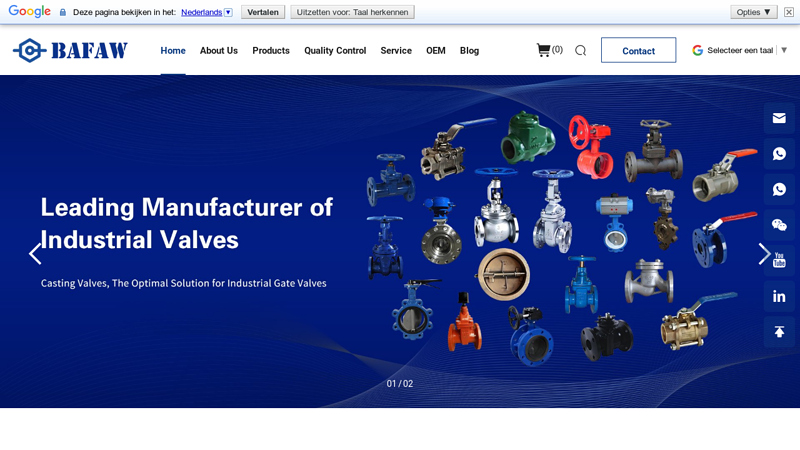800x450 pixels.
Task: Open the Products menu item
Action: [x=271, y=51]
